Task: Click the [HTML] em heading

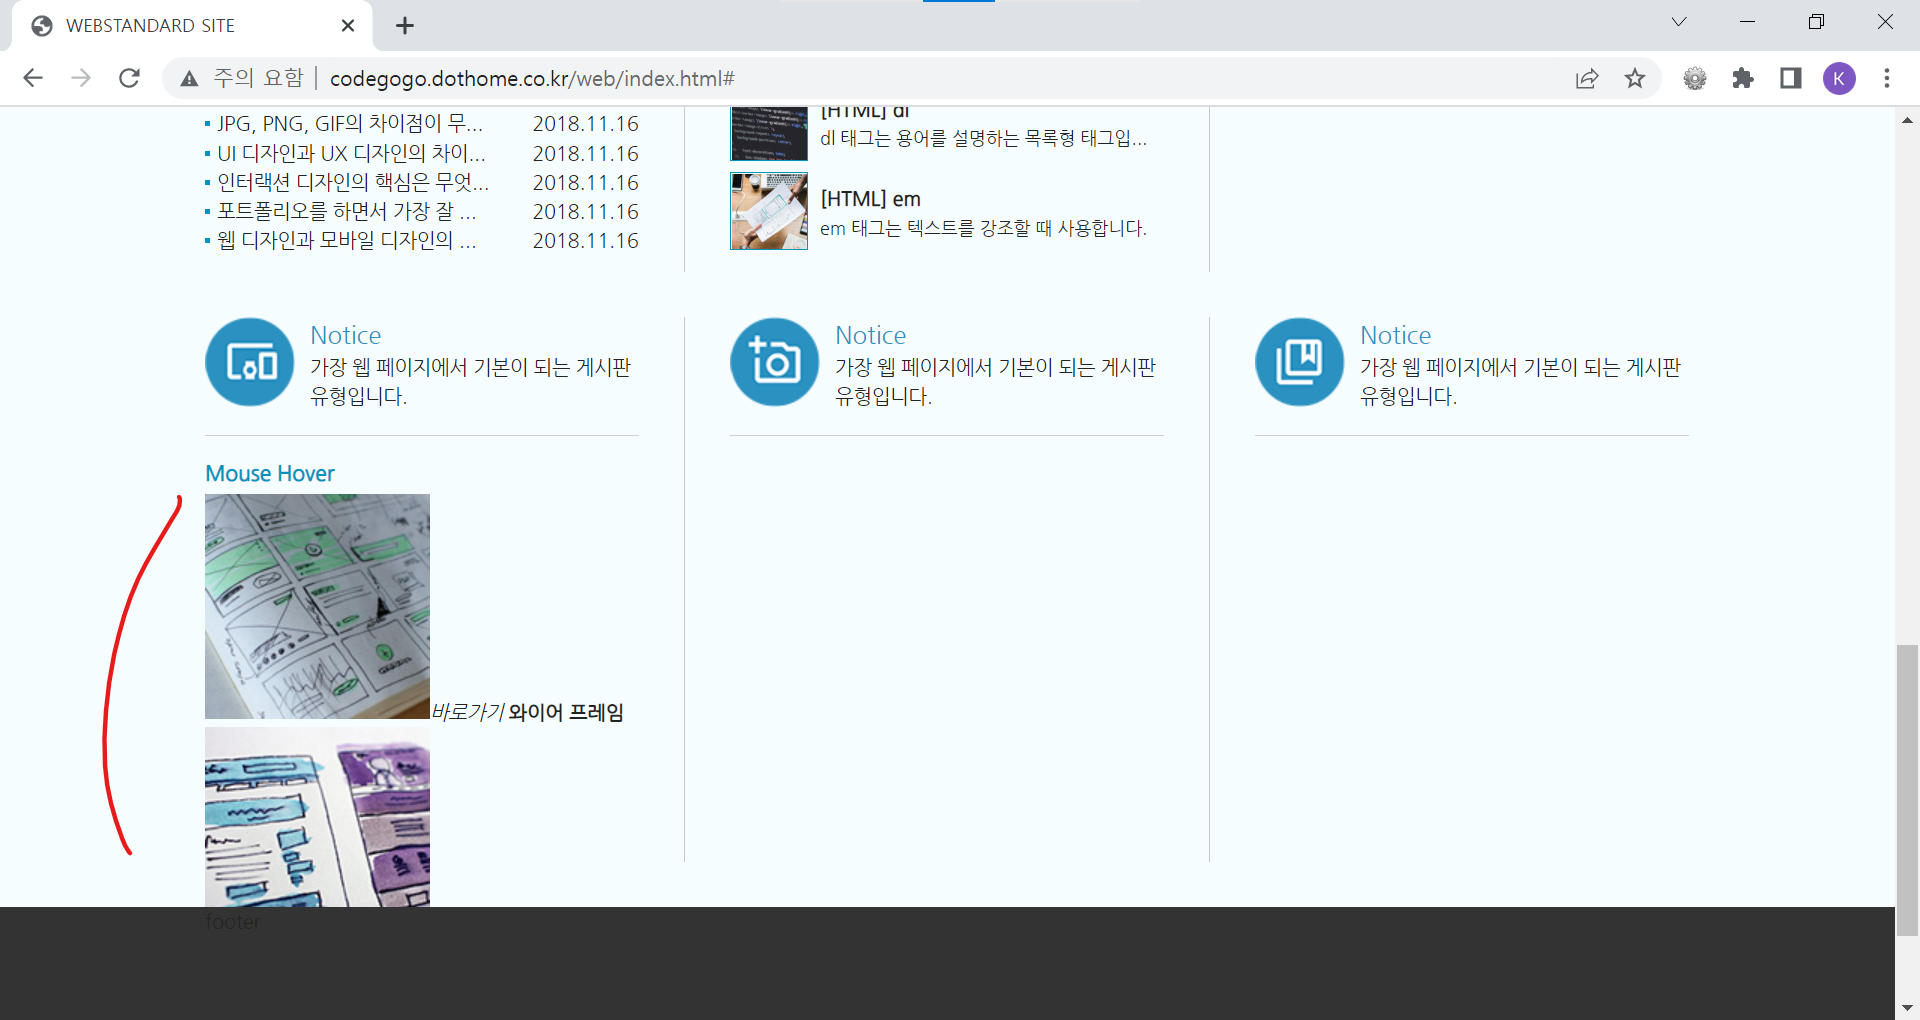Action: pos(870,199)
